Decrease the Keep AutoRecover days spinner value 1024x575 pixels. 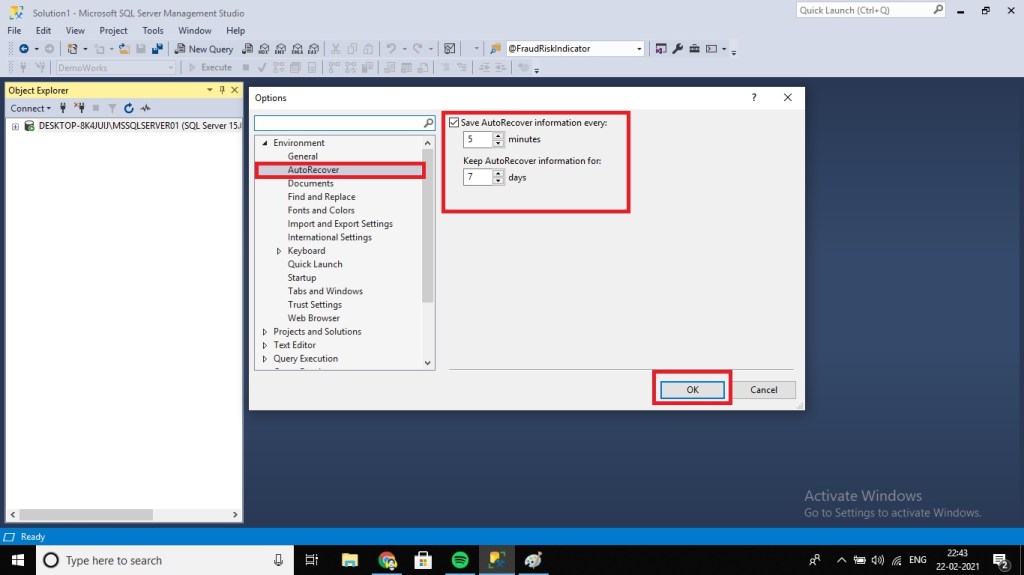click(x=499, y=181)
